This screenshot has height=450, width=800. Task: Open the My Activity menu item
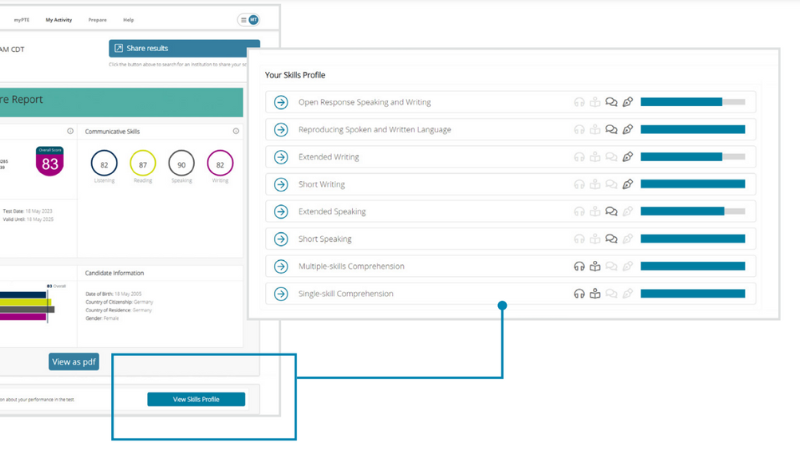[59, 20]
